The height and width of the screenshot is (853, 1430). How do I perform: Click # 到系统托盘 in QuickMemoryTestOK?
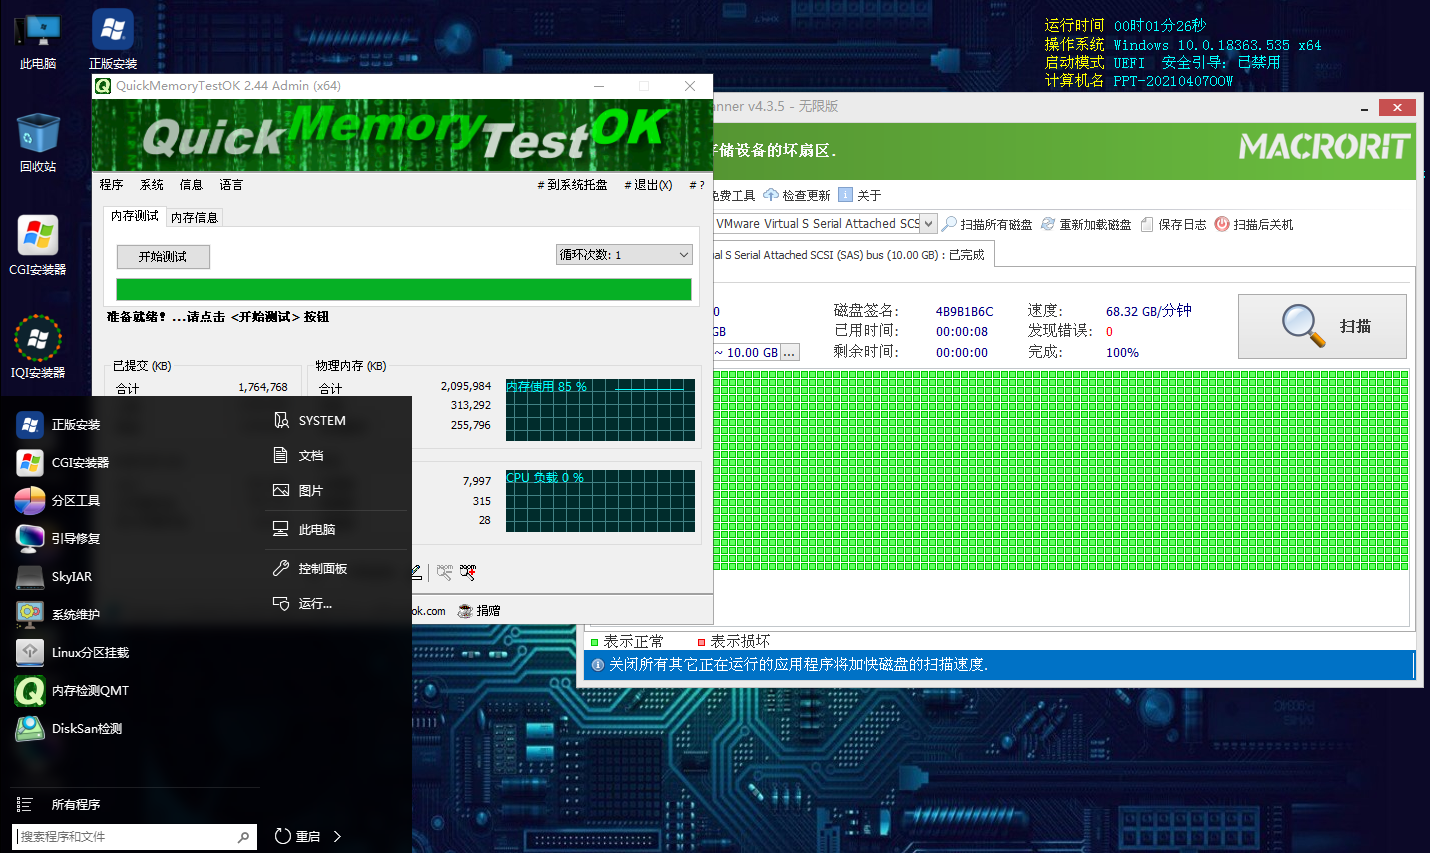[572, 185]
